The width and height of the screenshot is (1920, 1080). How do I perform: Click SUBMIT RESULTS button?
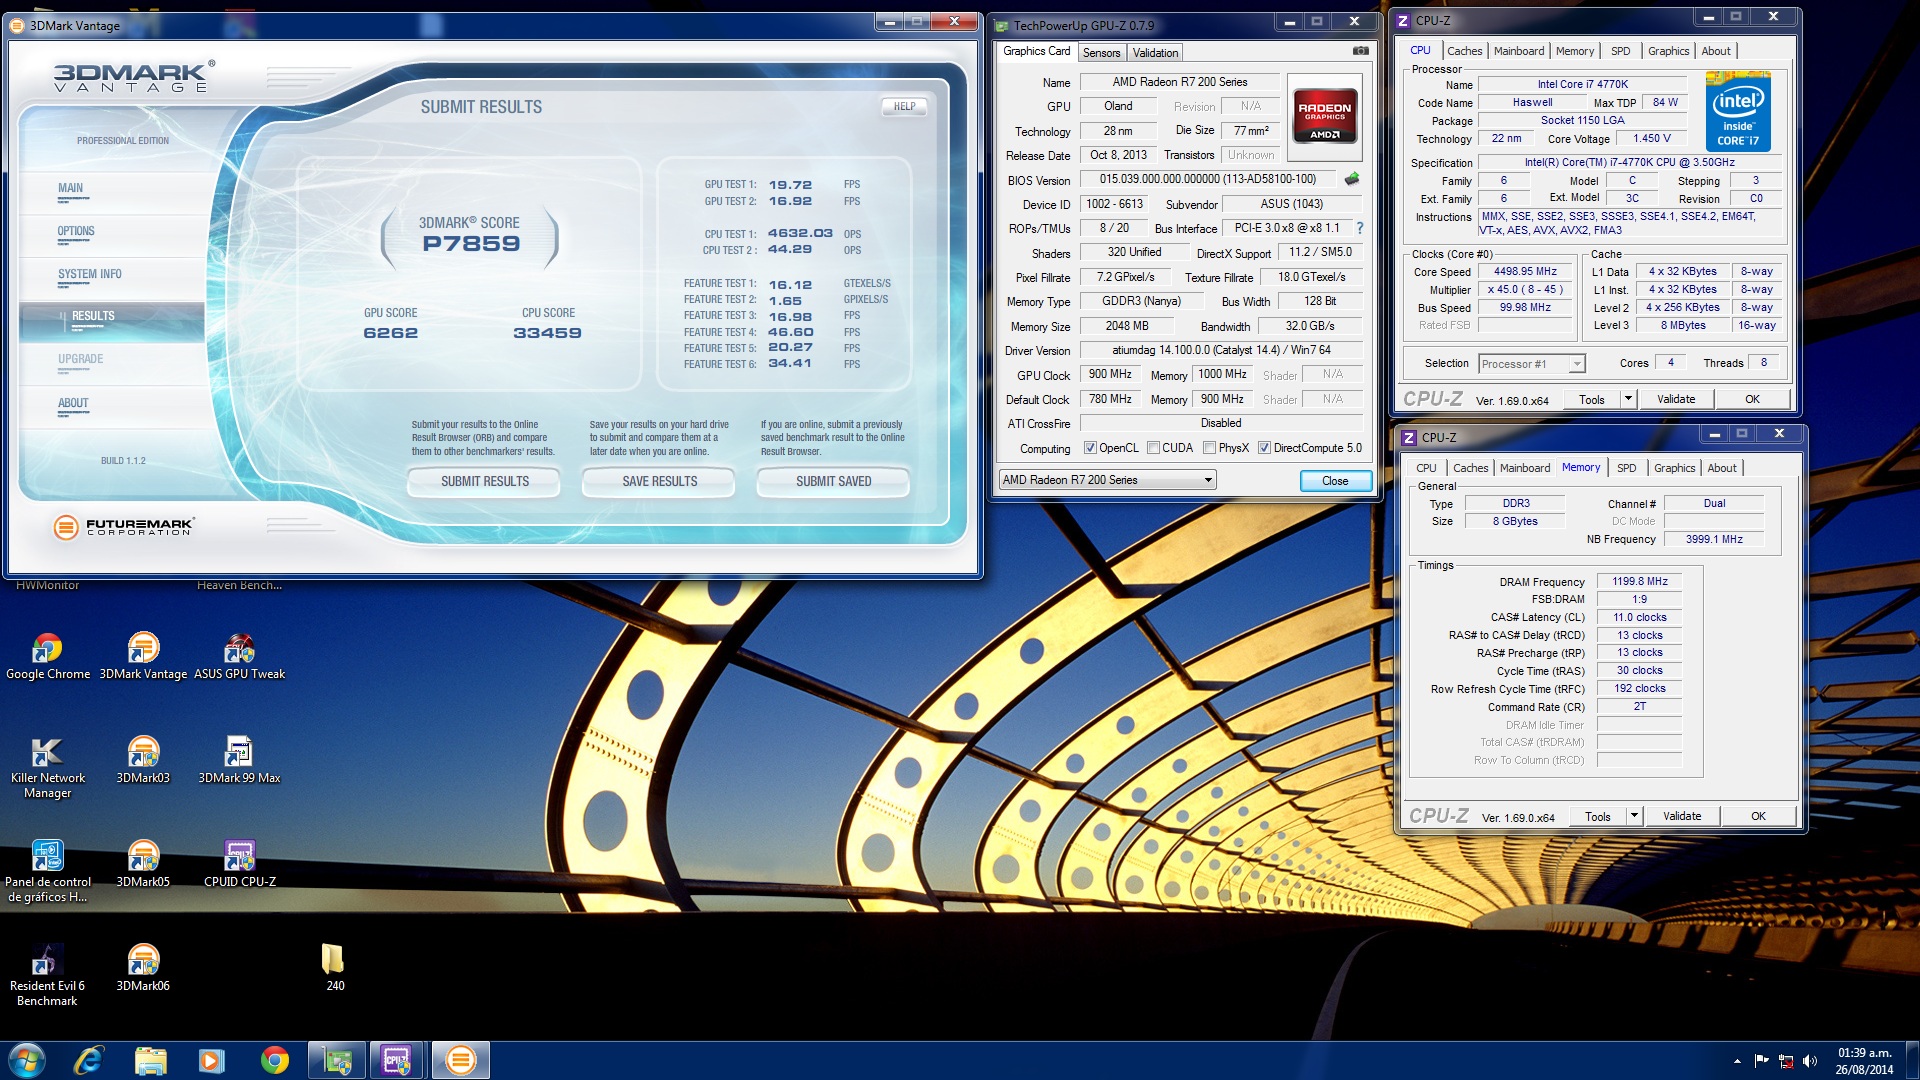pos(485,481)
